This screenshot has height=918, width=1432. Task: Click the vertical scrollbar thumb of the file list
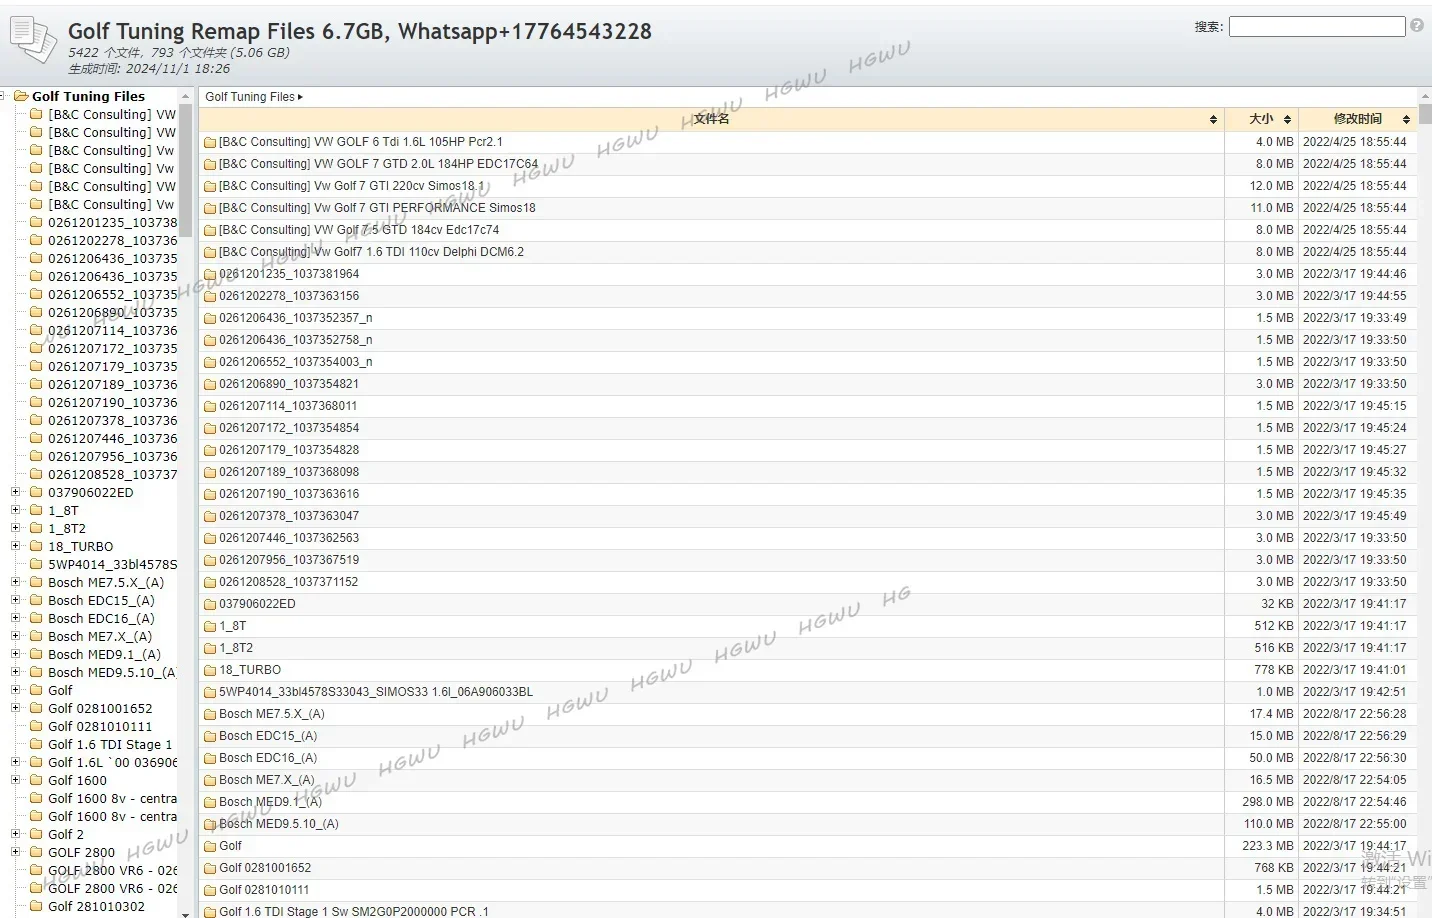1425,112
